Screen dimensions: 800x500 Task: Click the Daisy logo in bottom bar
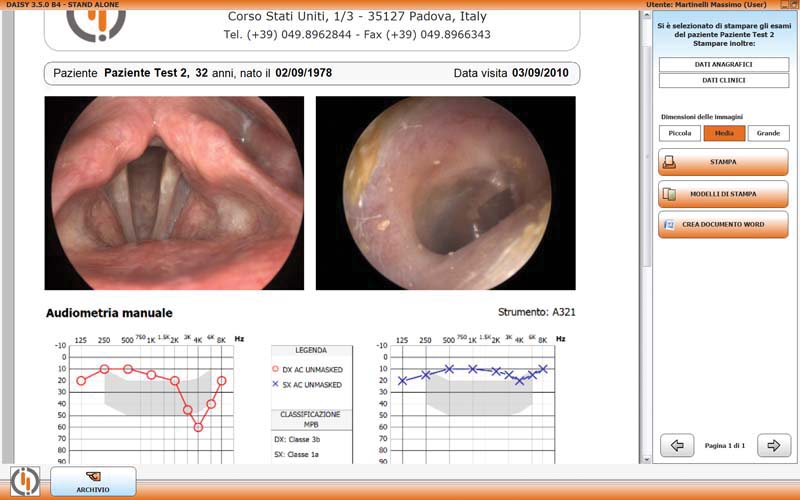[25, 480]
